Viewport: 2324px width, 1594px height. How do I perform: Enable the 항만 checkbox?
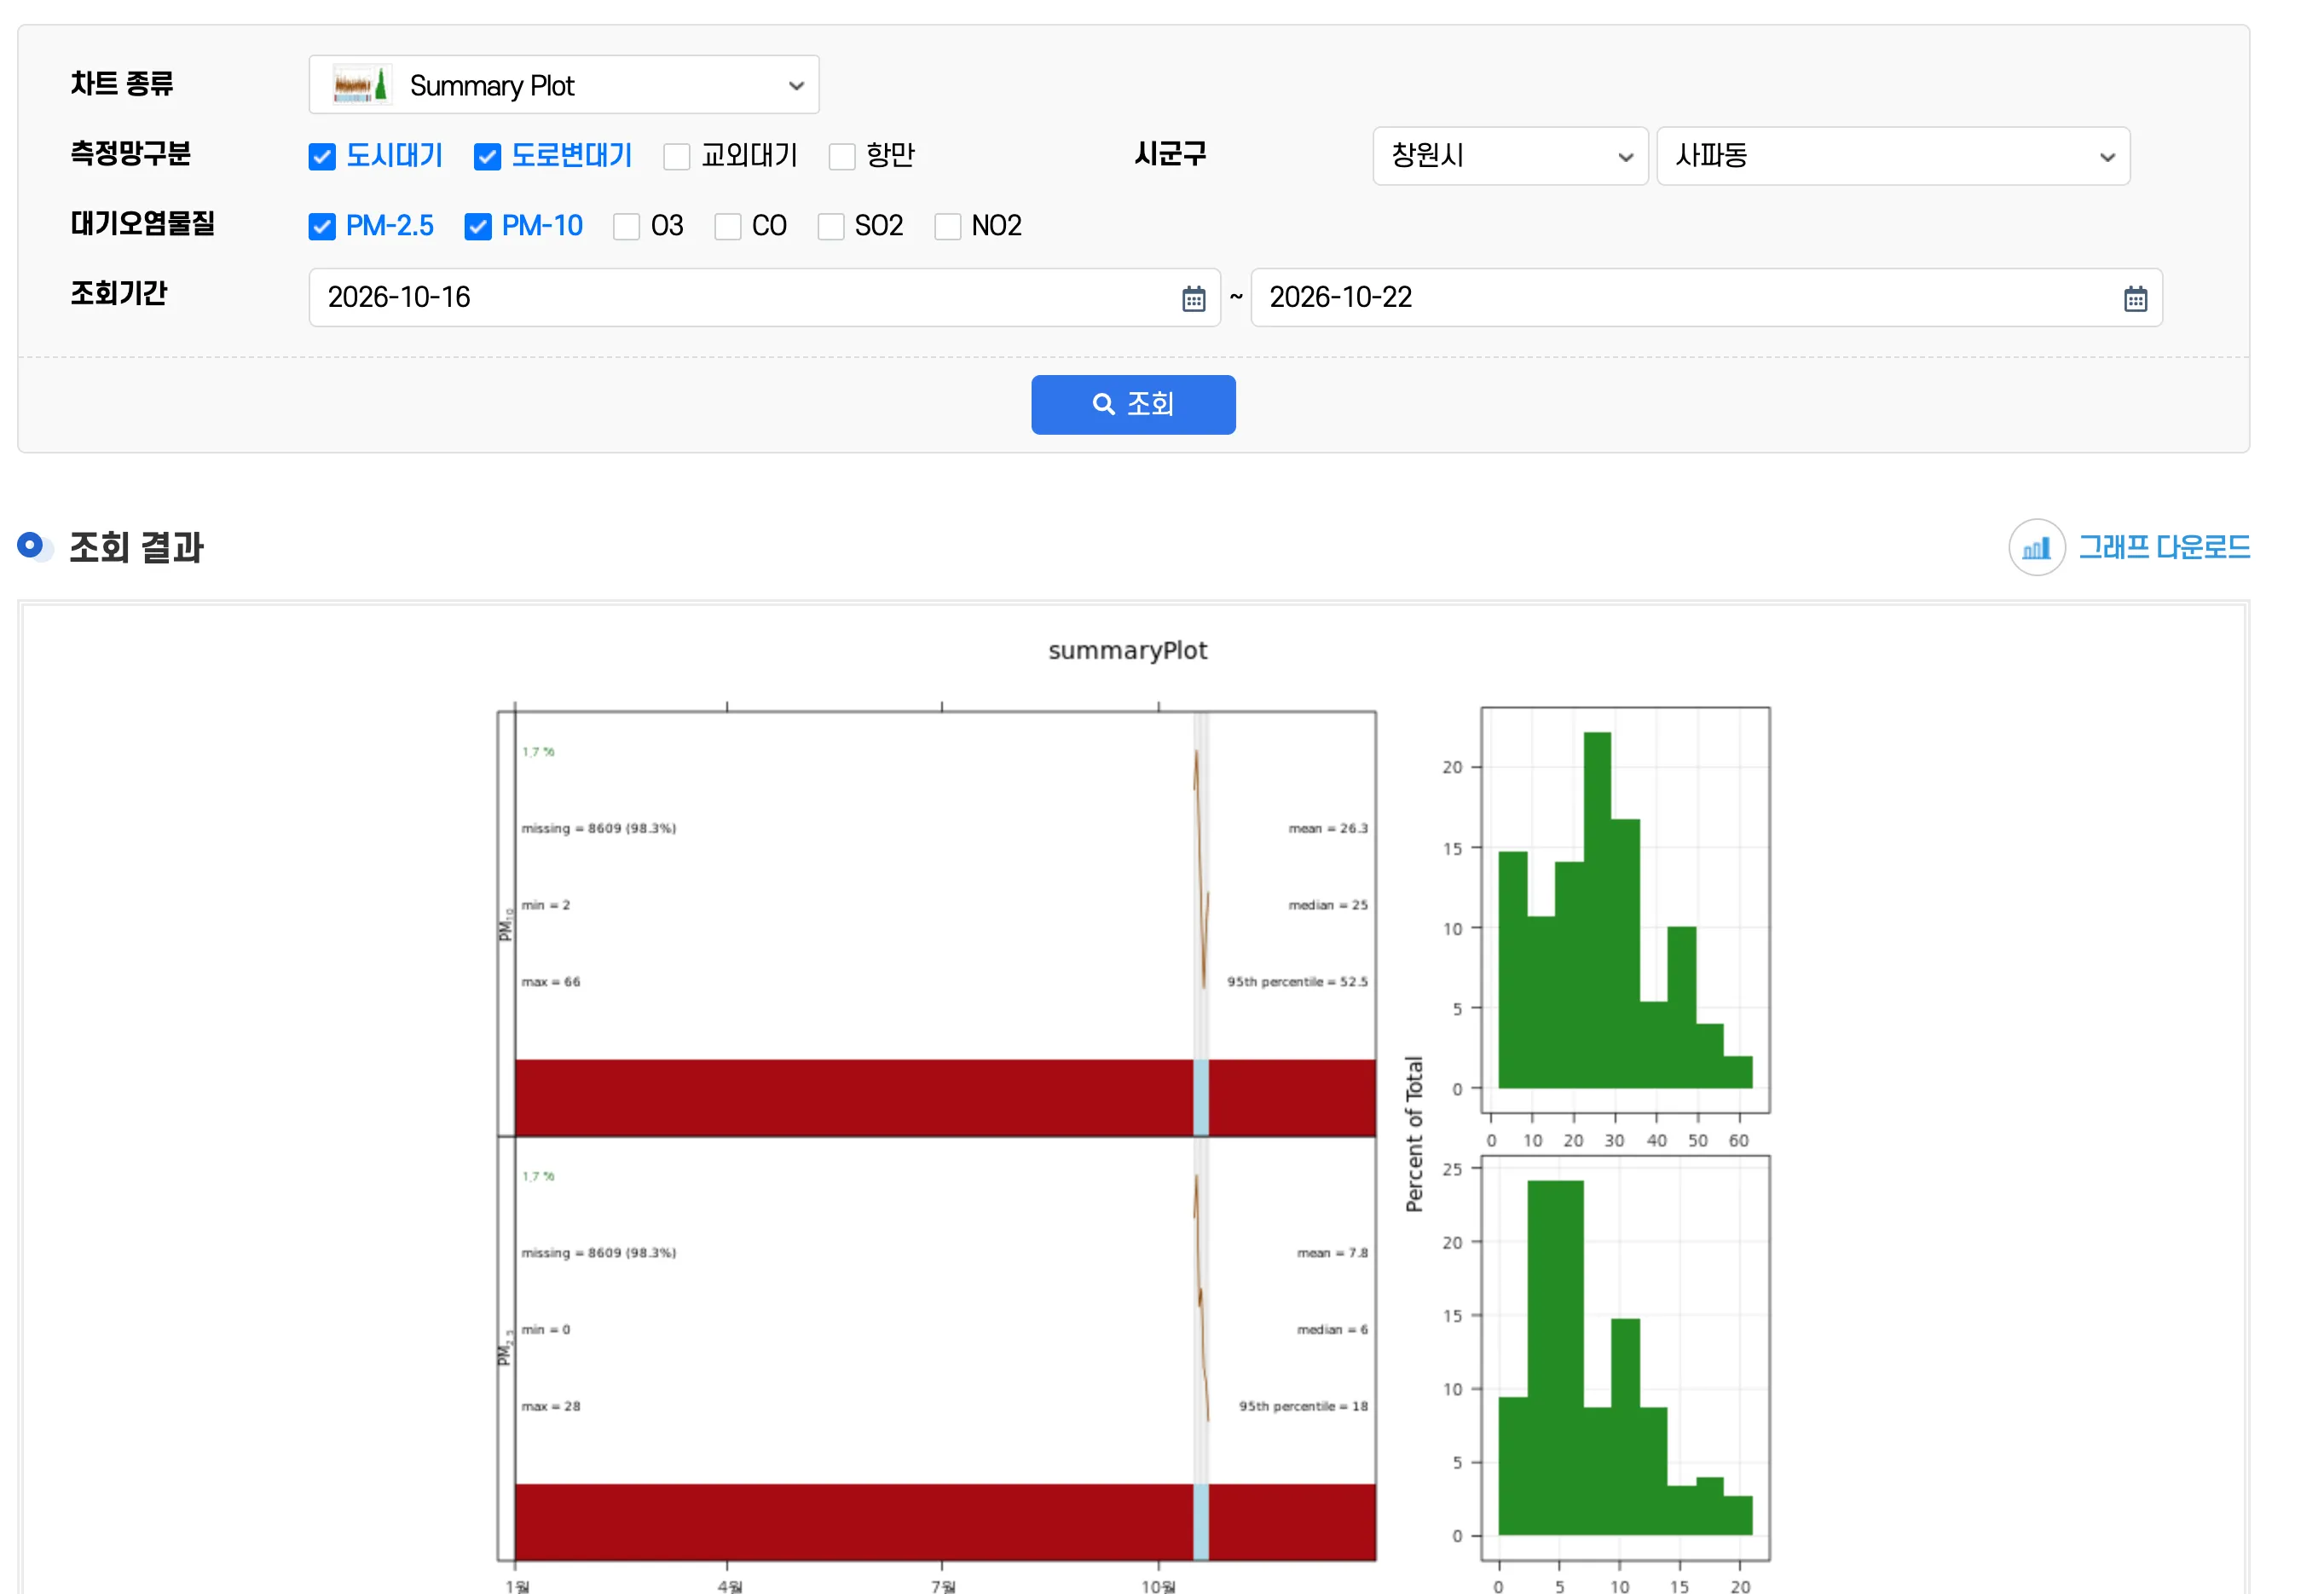coord(842,157)
